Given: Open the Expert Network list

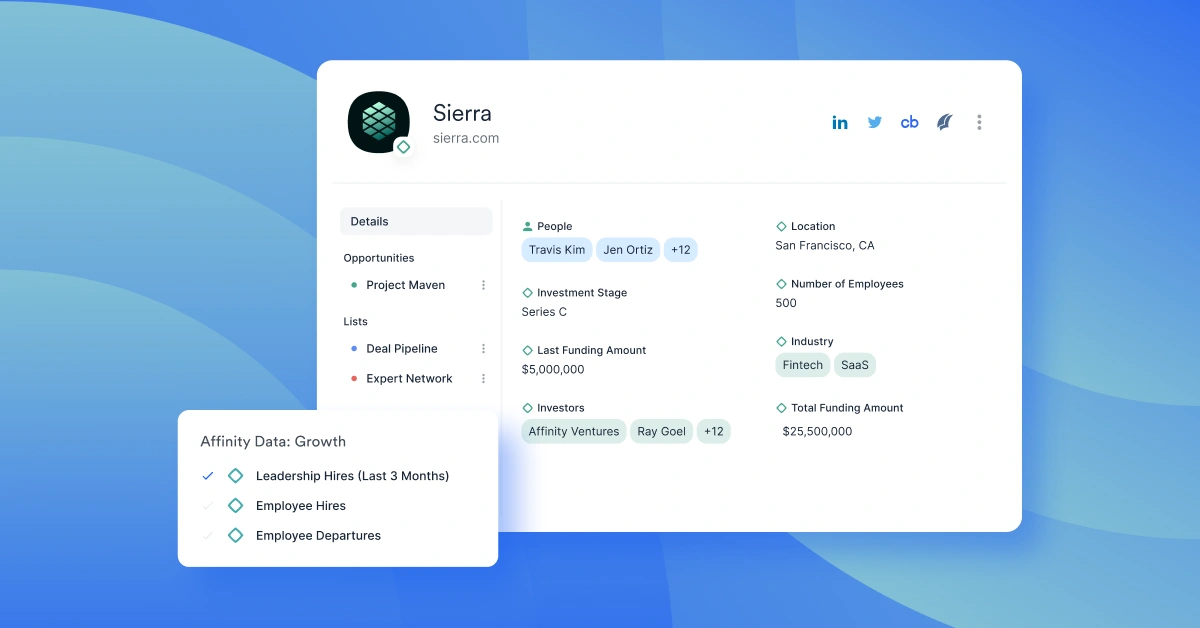Looking at the screenshot, I should [x=409, y=379].
